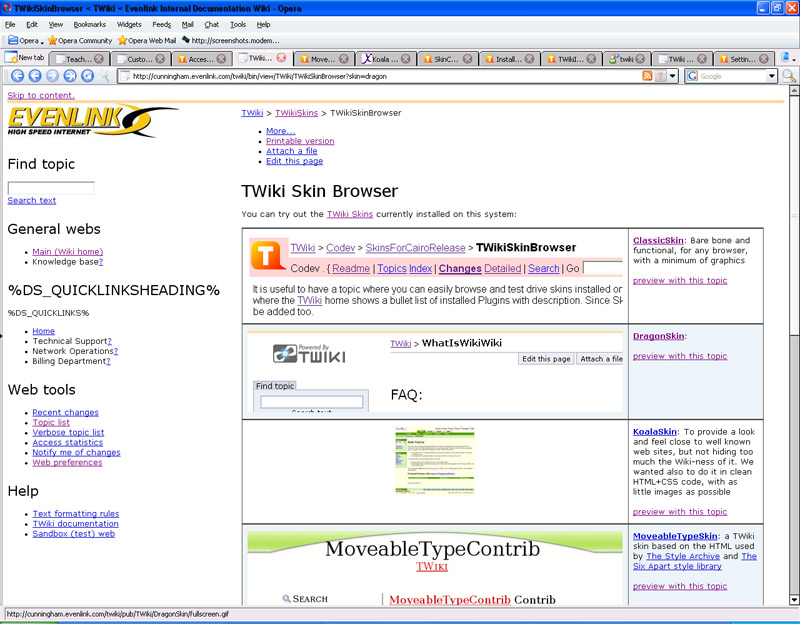Screen dimensions: 800x624
Task: Click the page scrollbar down arrow
Action: coord(794,600)
